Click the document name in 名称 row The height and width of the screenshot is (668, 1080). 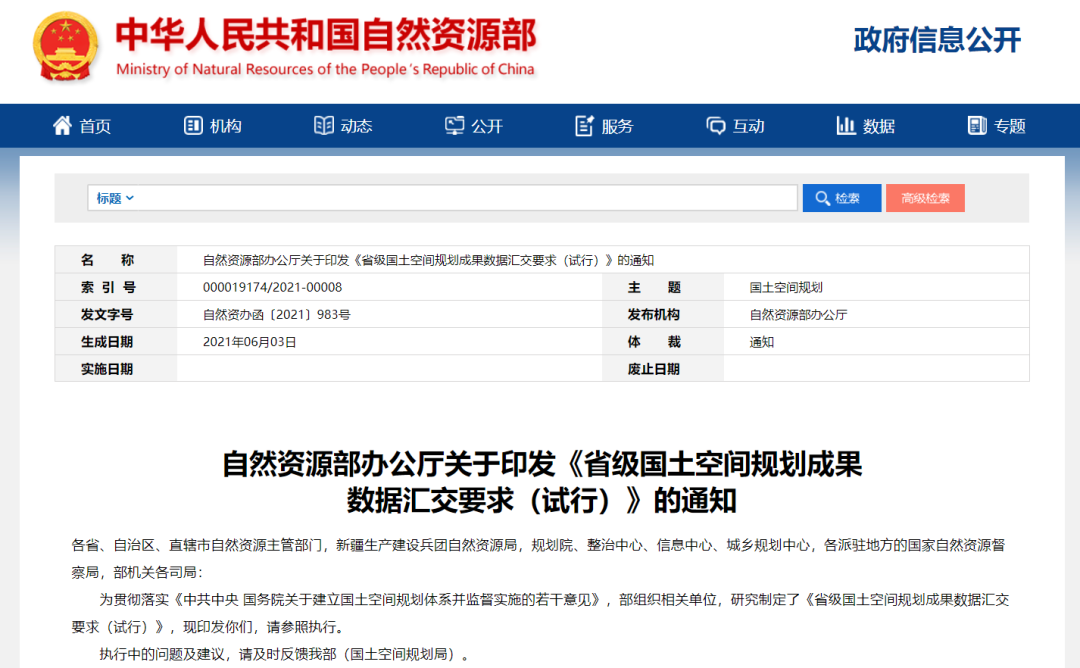pos(428,260)
